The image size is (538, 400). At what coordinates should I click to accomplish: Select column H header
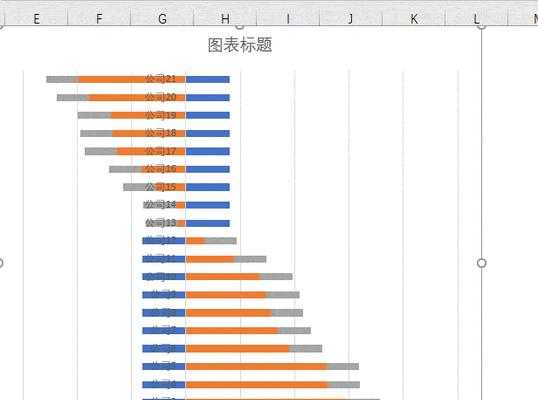225,19
